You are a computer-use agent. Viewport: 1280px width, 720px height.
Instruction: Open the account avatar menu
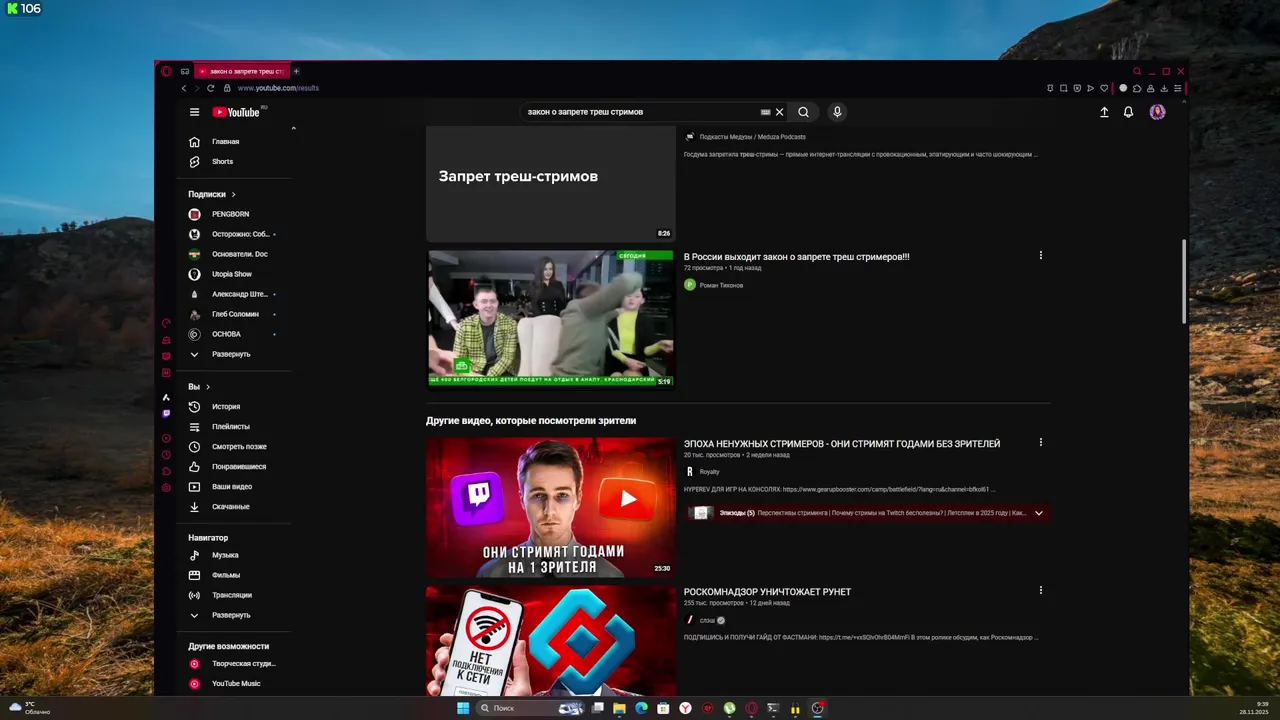[x=1157, y=112]
